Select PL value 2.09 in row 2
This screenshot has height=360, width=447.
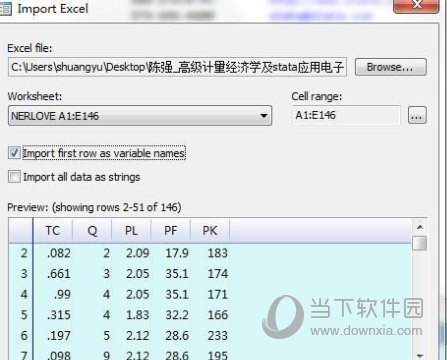click(x=138, y=253)
